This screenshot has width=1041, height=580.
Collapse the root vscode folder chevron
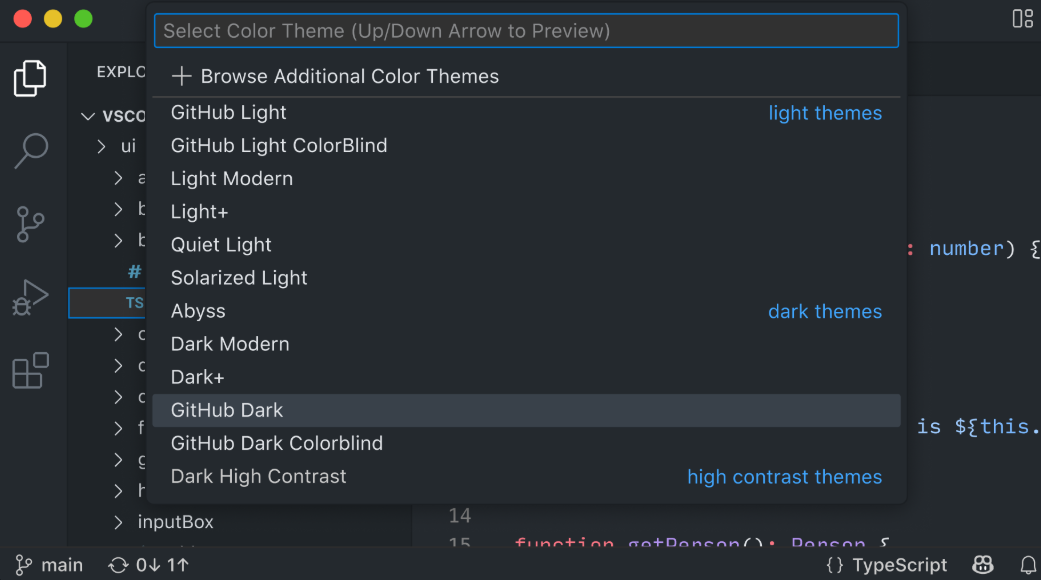(88, 116)
